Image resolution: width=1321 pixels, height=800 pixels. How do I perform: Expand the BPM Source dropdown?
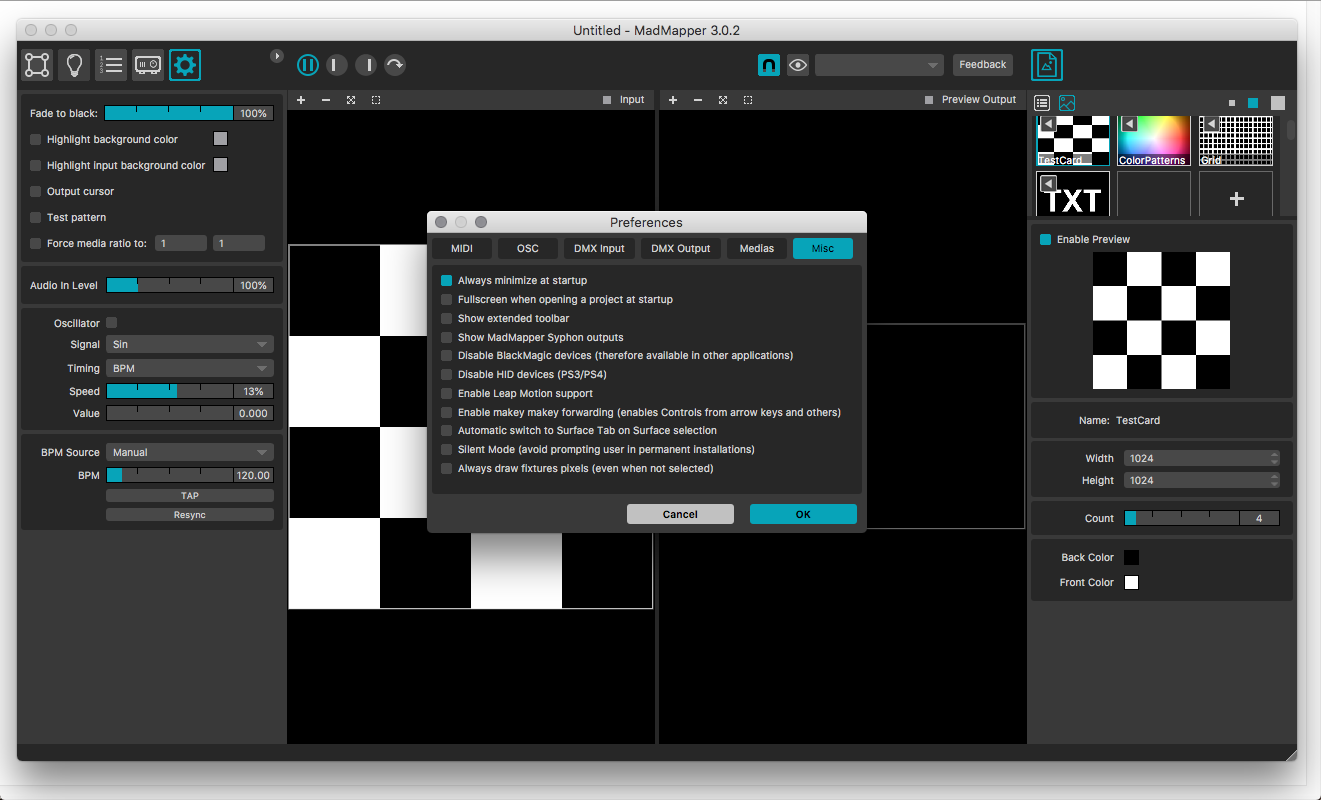click(189, 452)
